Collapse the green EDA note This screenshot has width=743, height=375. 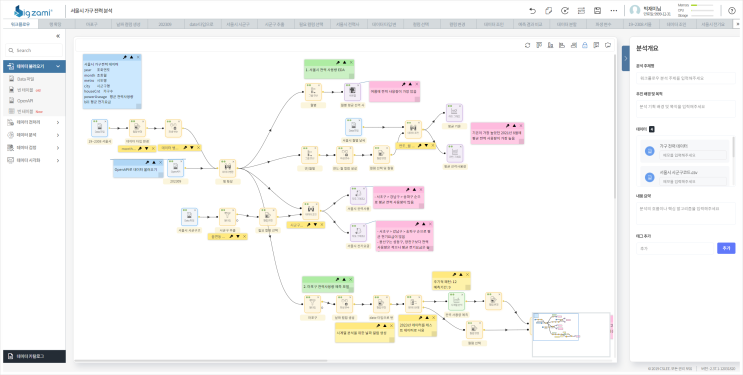tap(344, 62)
